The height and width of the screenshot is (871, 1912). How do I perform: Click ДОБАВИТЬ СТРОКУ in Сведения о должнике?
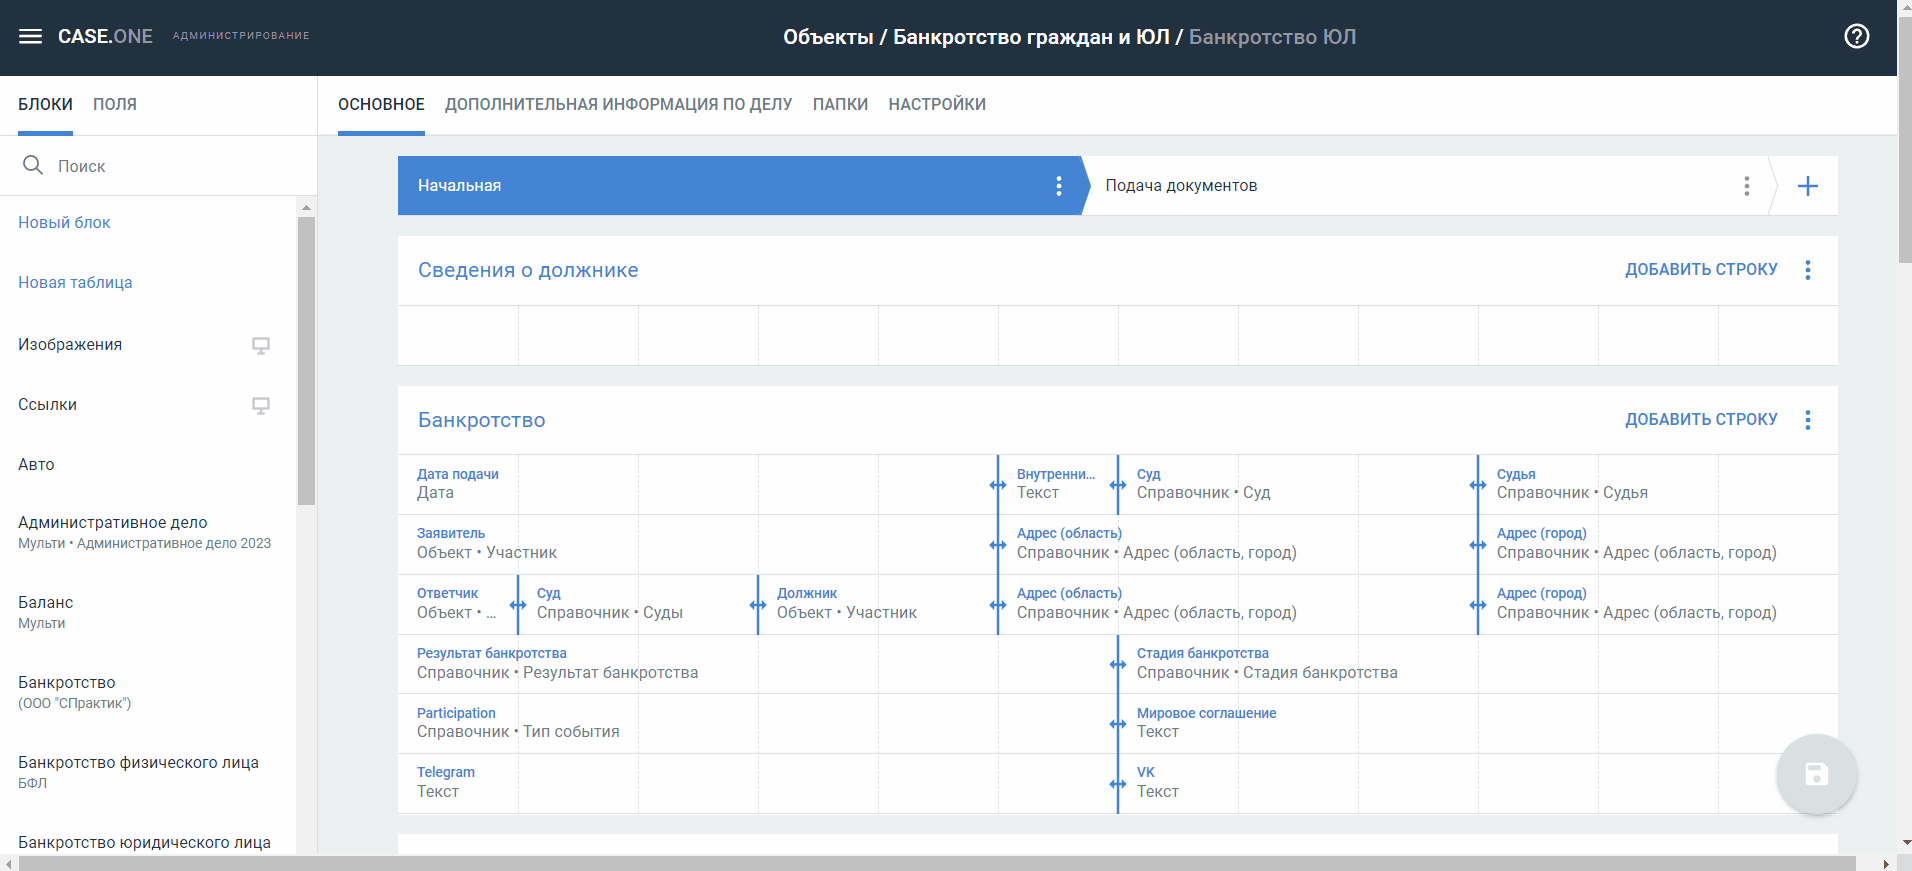click(x=1701, y=270)
